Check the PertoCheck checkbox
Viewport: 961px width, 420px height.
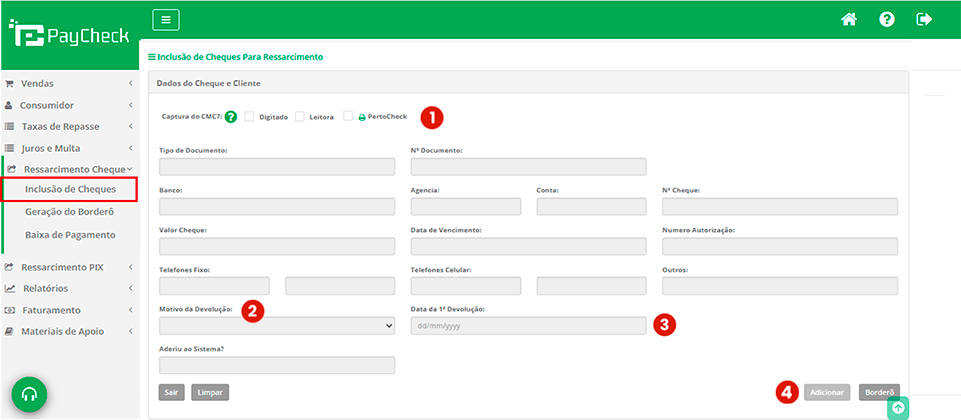click(x=348, y=116)
